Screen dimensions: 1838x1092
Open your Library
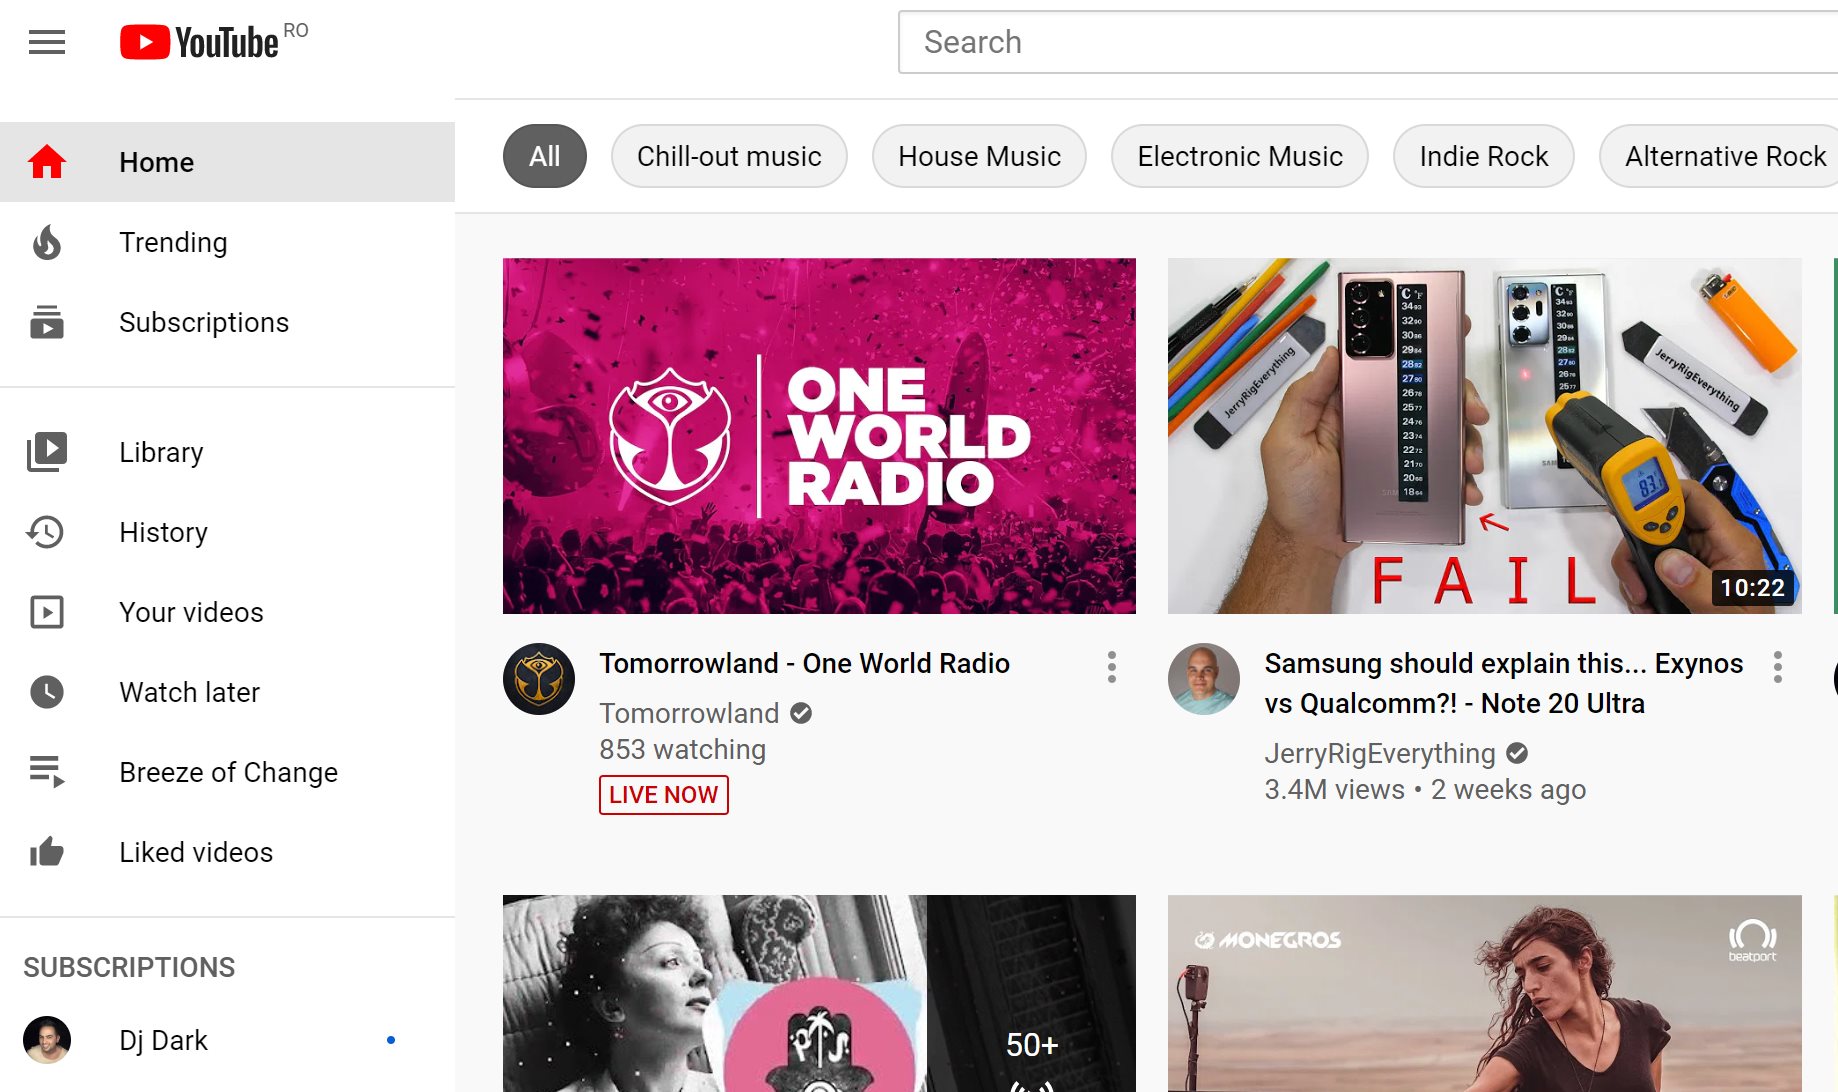[x=46, y=452]
